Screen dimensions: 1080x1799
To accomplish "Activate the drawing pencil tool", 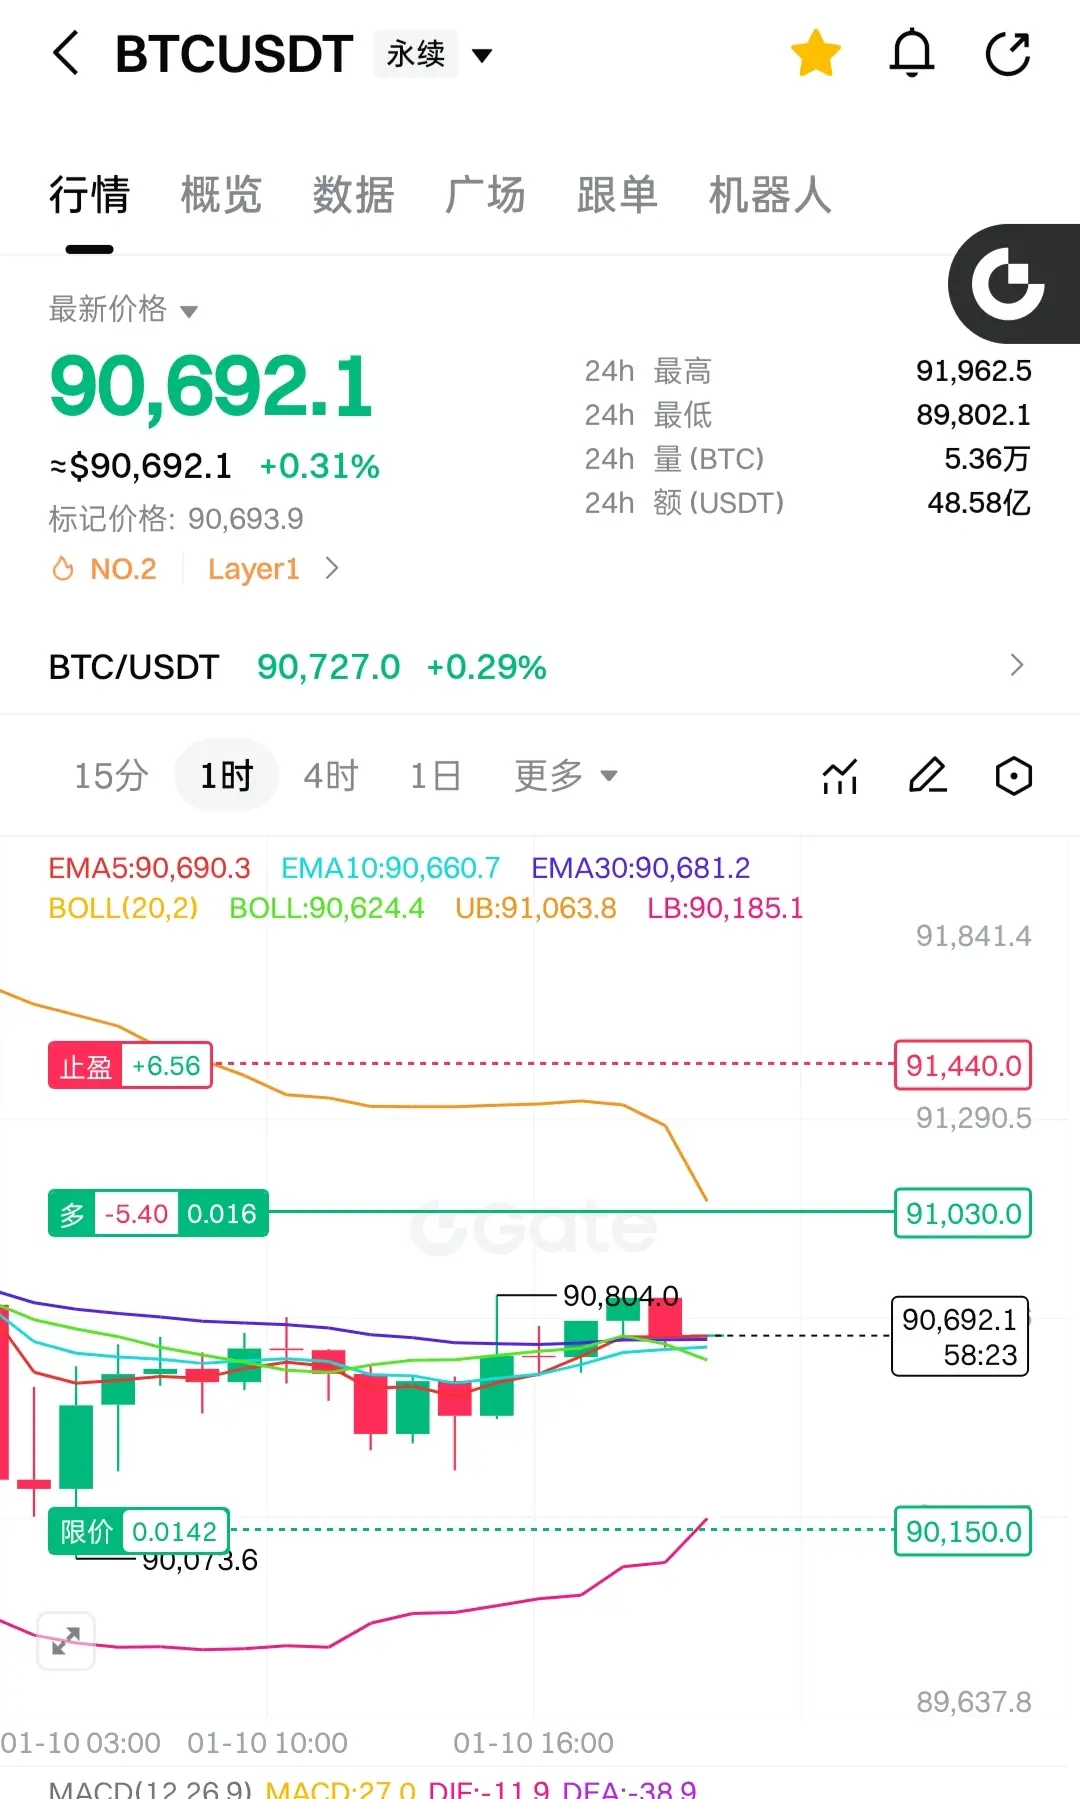I will (x=927, y=776).
